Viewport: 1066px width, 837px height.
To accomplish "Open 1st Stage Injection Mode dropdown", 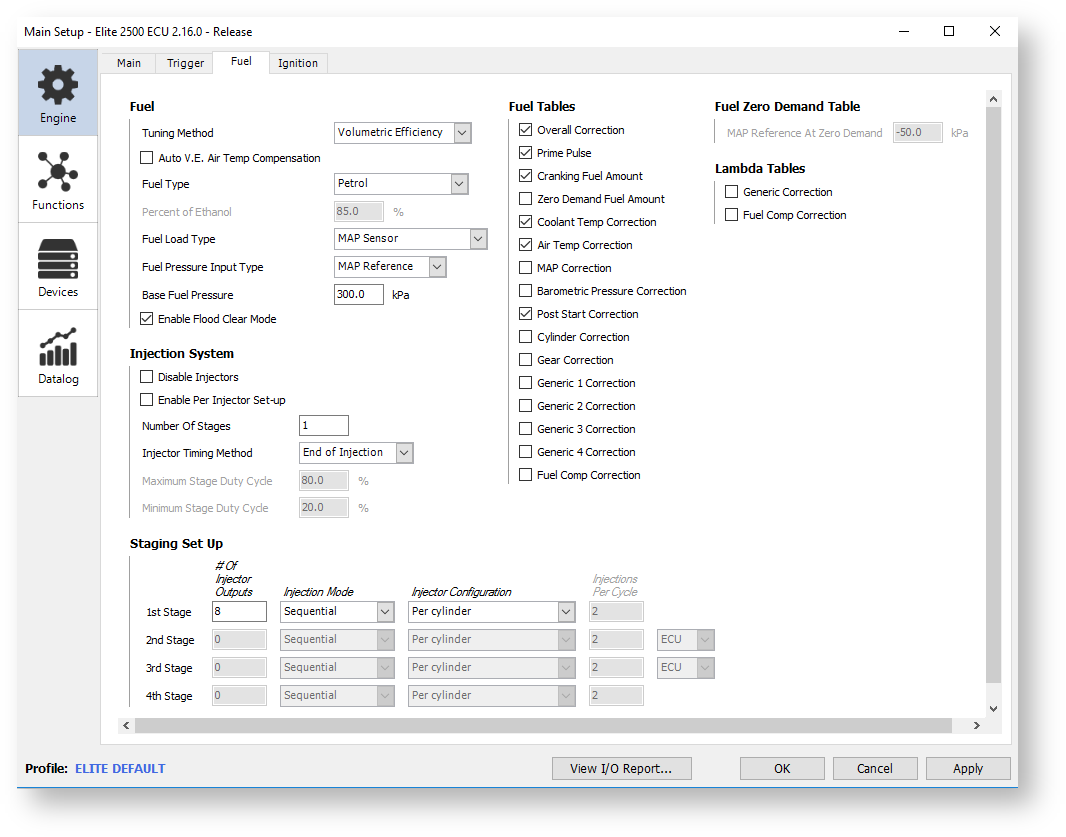I will pos(337,612).
